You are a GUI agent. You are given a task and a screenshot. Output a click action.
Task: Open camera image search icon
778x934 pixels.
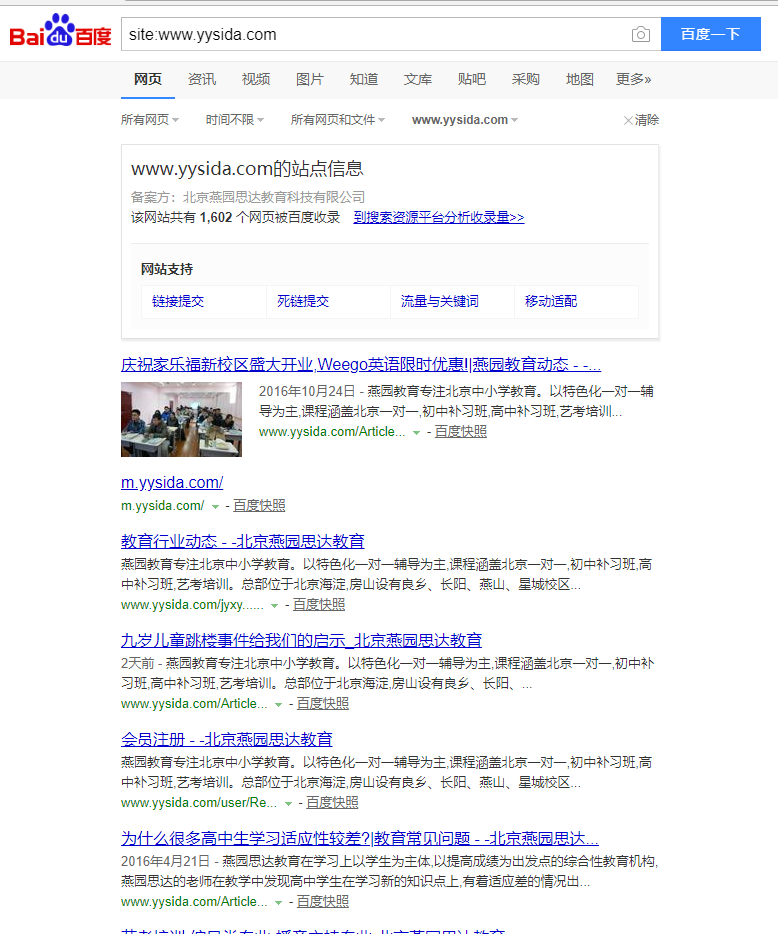click(x=641, y=34)
